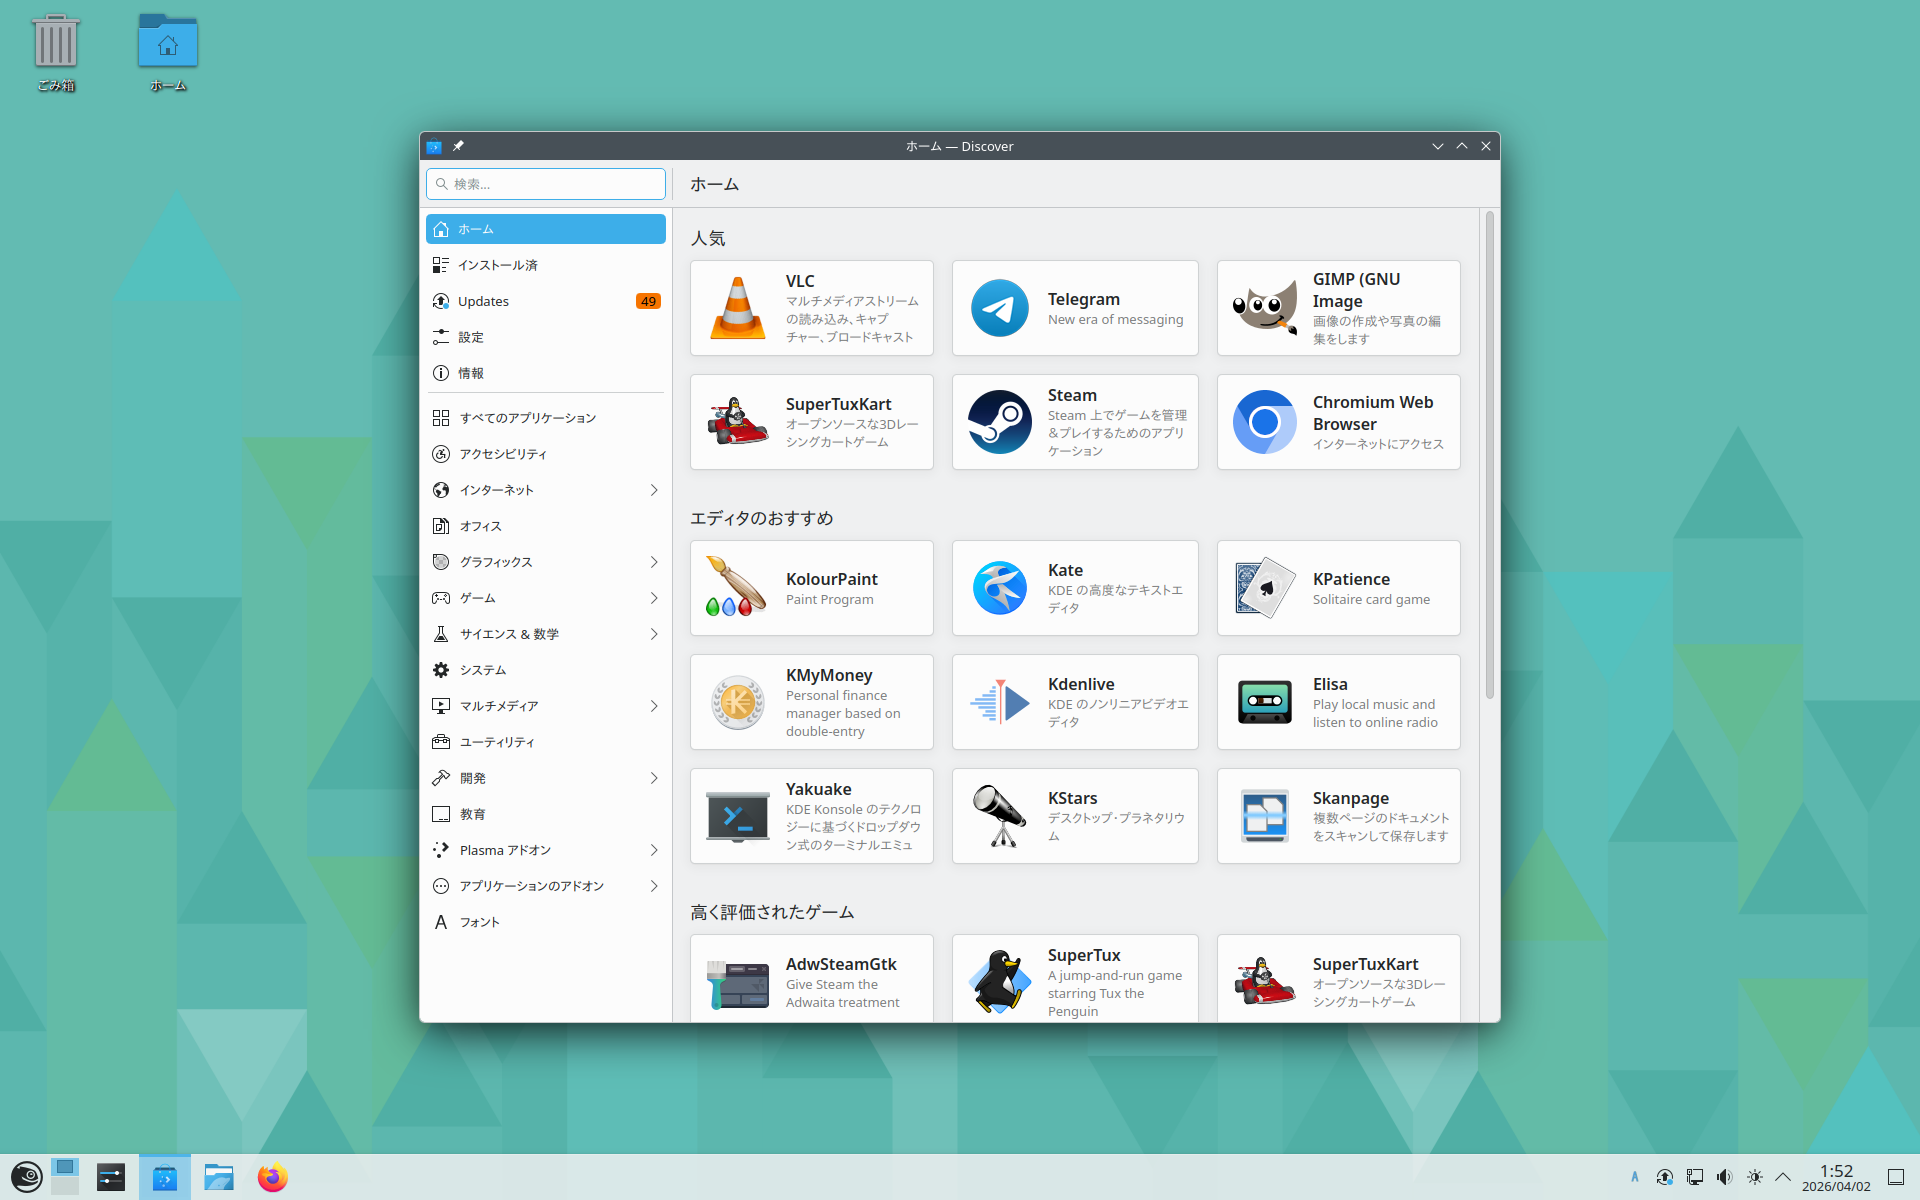
Task: Launch Firefox from the taskbar
Action: 272,1177
